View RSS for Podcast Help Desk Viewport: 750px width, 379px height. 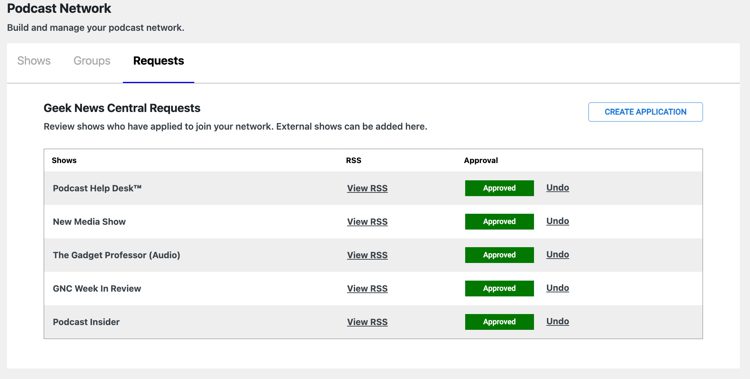click(367, 188)
